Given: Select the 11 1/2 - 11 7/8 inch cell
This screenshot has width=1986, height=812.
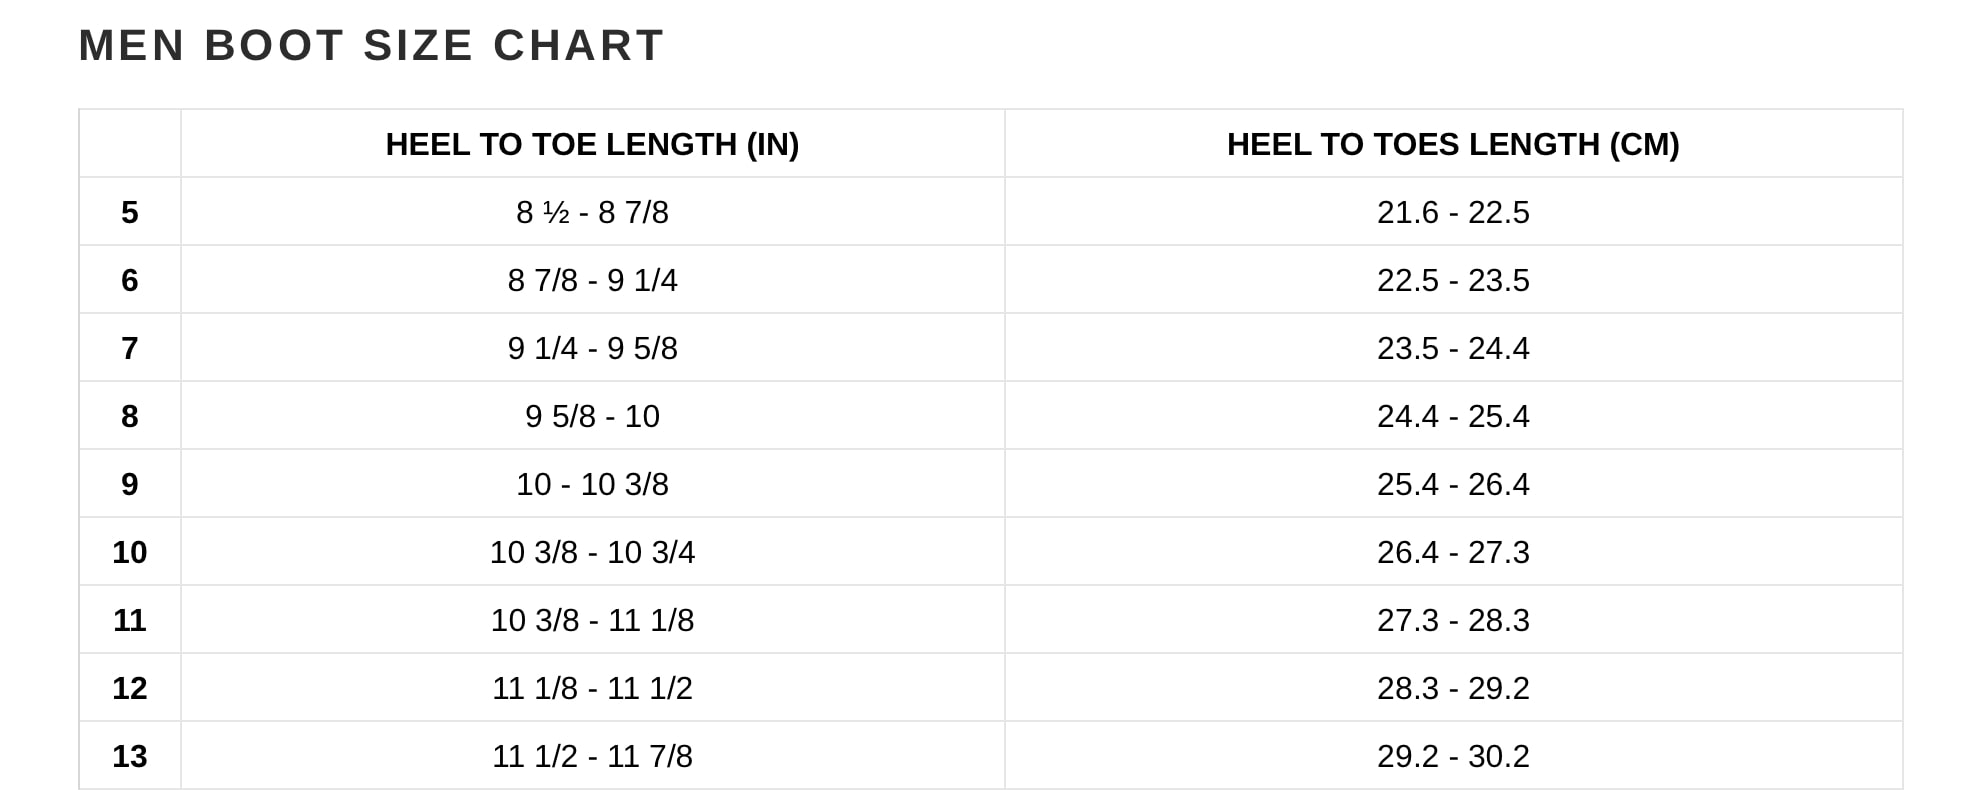Looking at the screenshot, I should (x=592, y=756).
